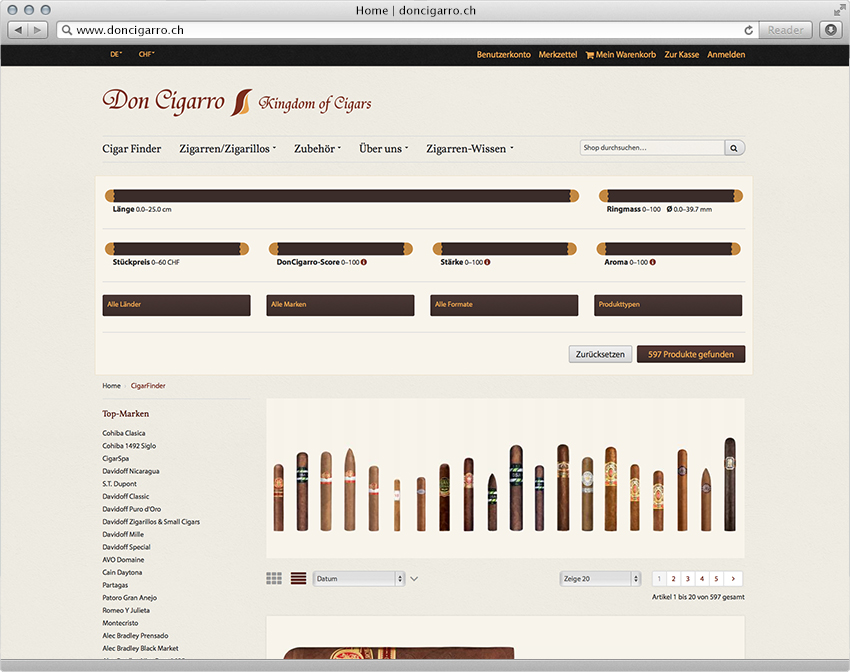Click the Aroma slider left handle

point(602,249)
